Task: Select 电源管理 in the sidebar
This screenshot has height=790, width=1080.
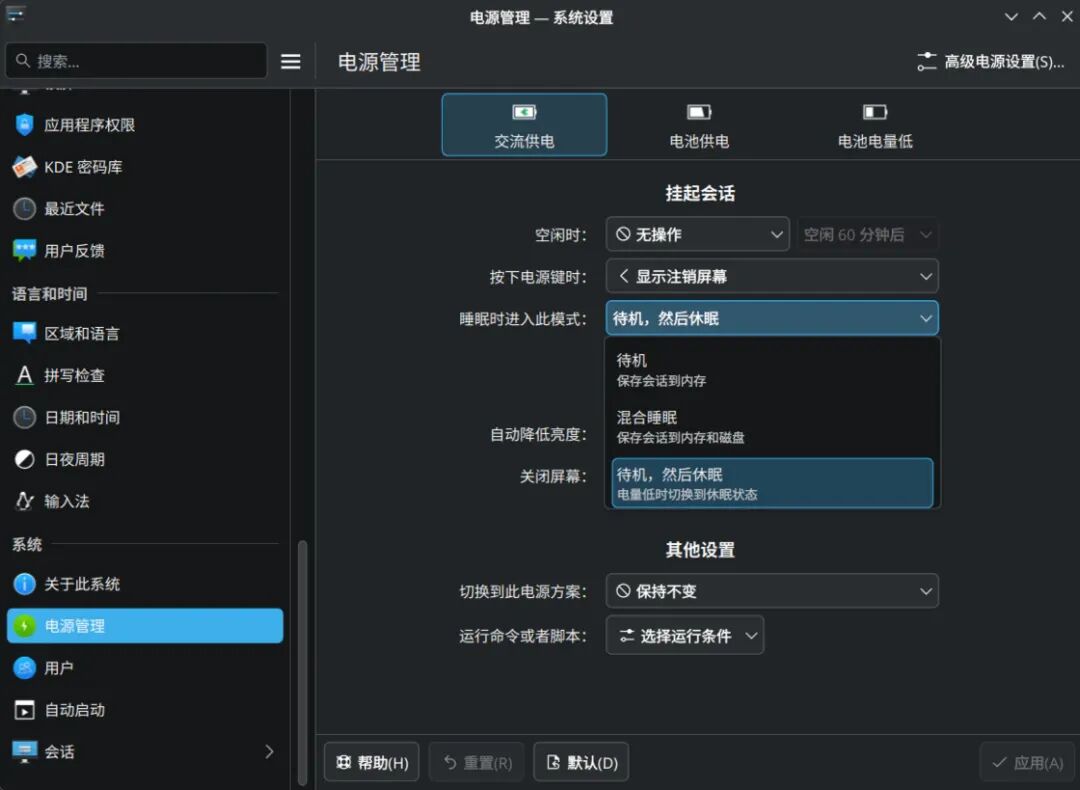Action: tap(145, 626)
